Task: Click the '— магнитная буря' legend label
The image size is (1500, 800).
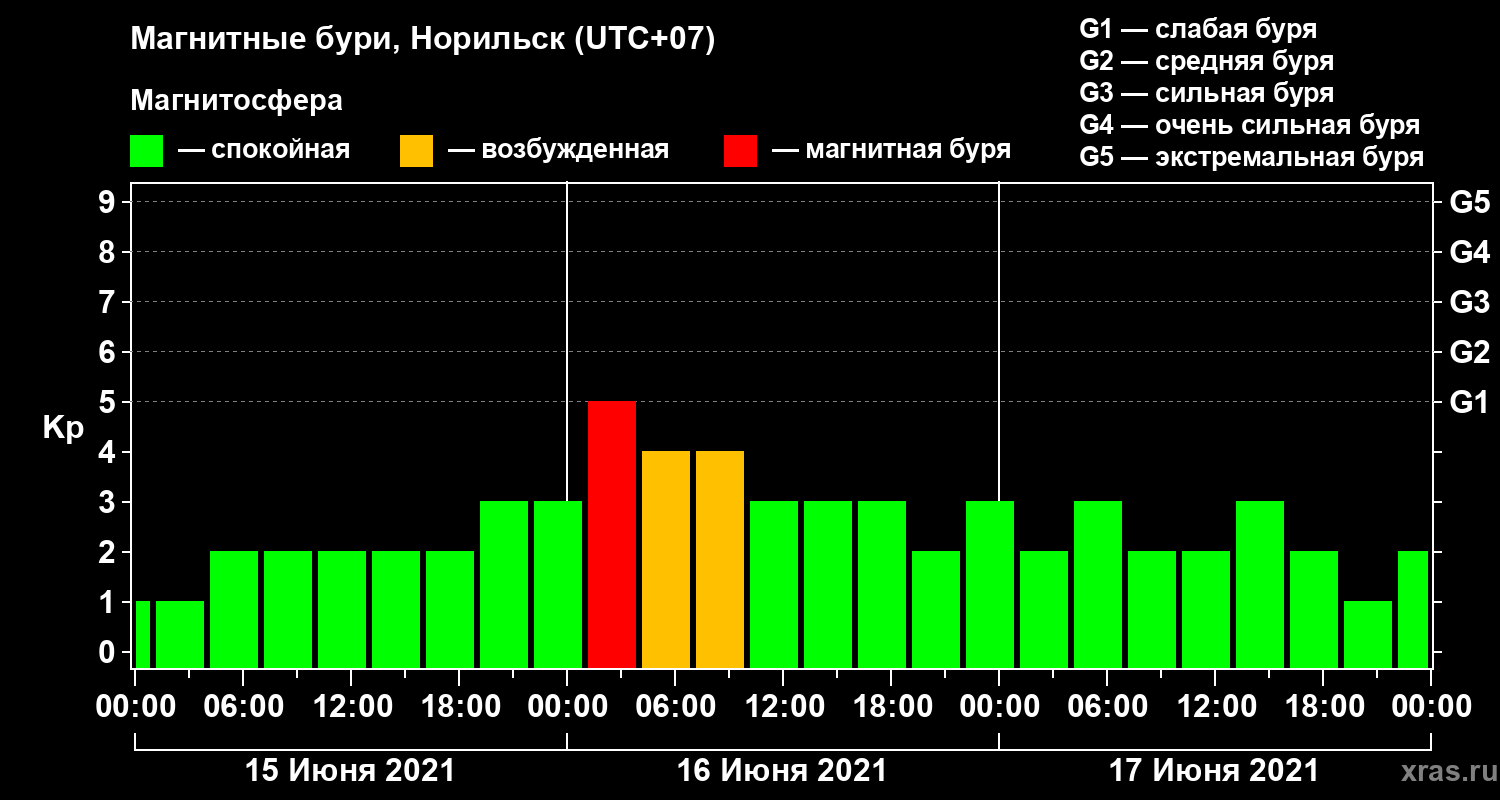Action: [891, 151]
